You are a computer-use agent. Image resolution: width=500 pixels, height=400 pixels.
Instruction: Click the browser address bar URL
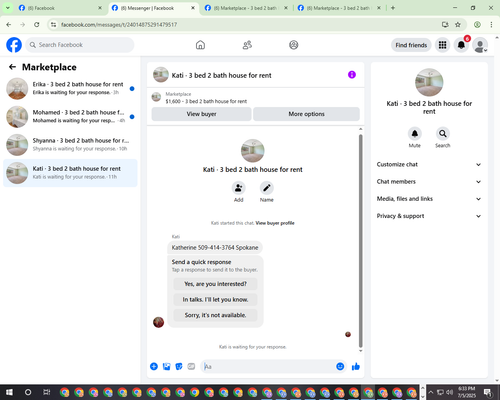click(x=119, y=24)
